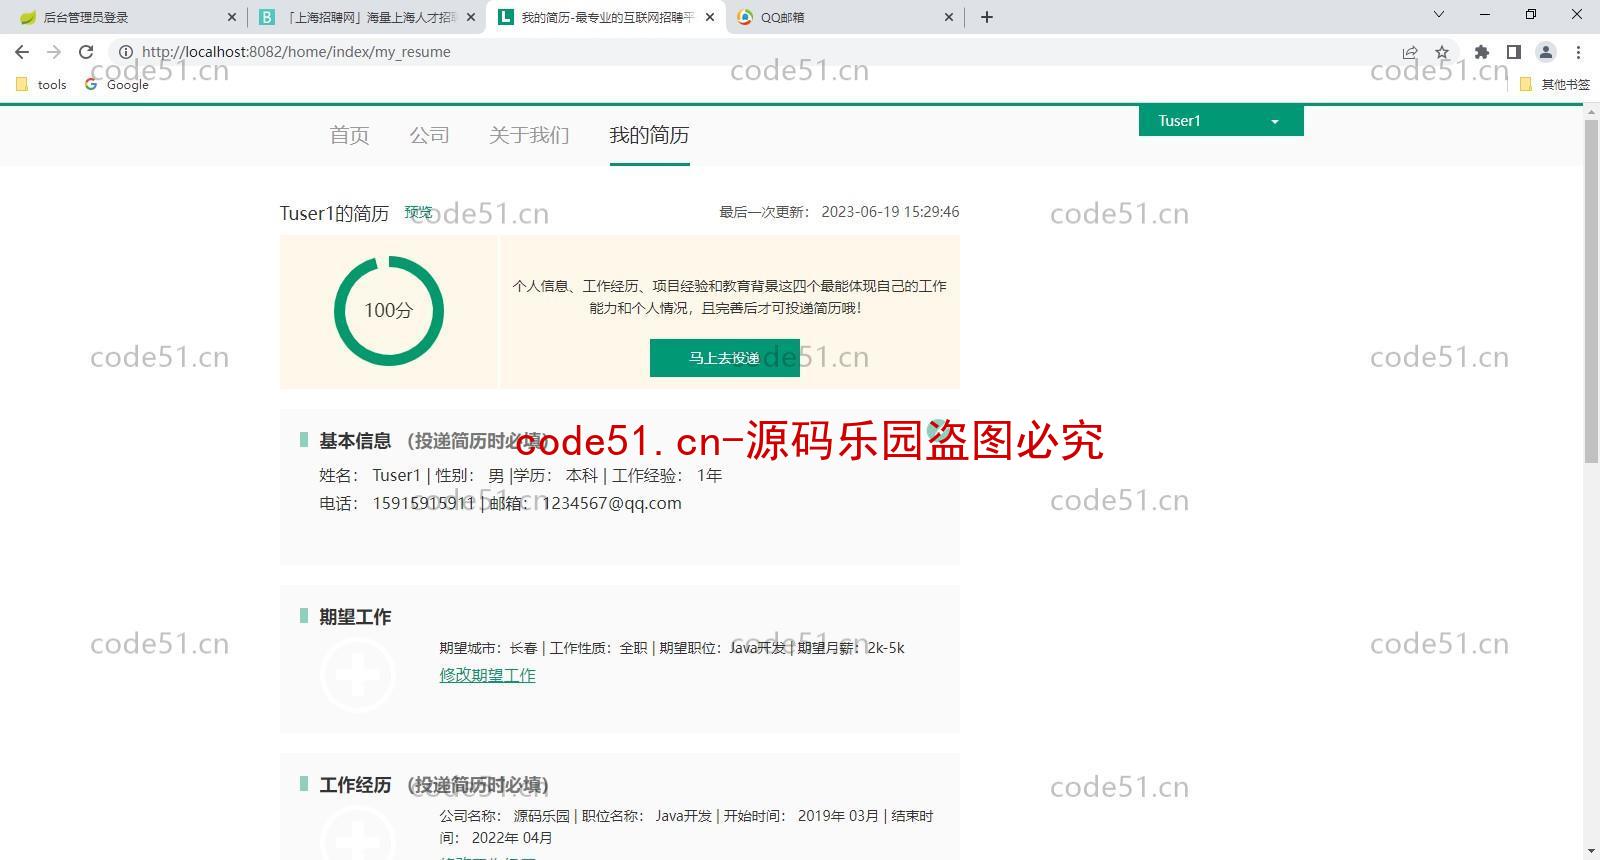Share this page icon in address bar

tap(1410, 52)
